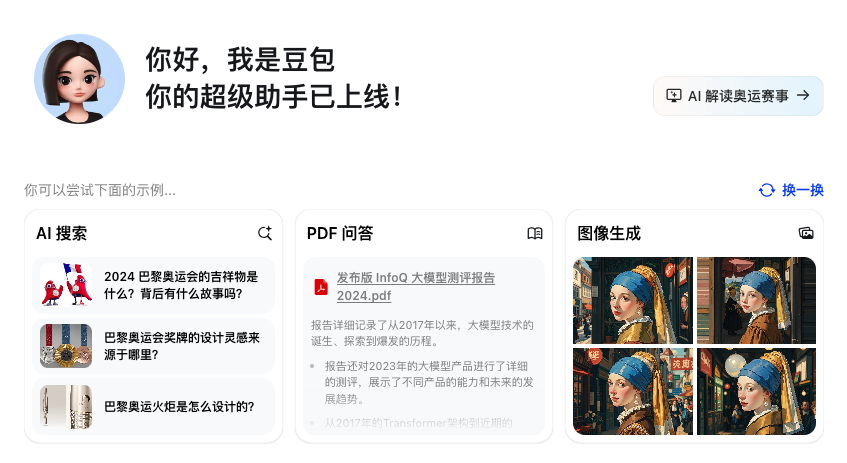
Task: Click the PDF 问答 open-book icon
Action: (535, 233)
